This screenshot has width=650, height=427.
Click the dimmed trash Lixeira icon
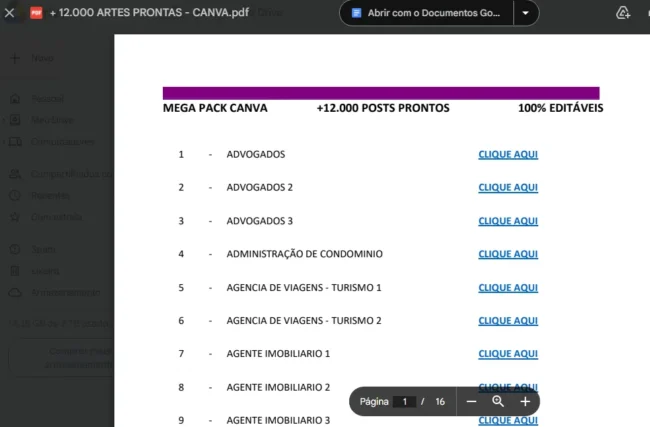(15, 271)
